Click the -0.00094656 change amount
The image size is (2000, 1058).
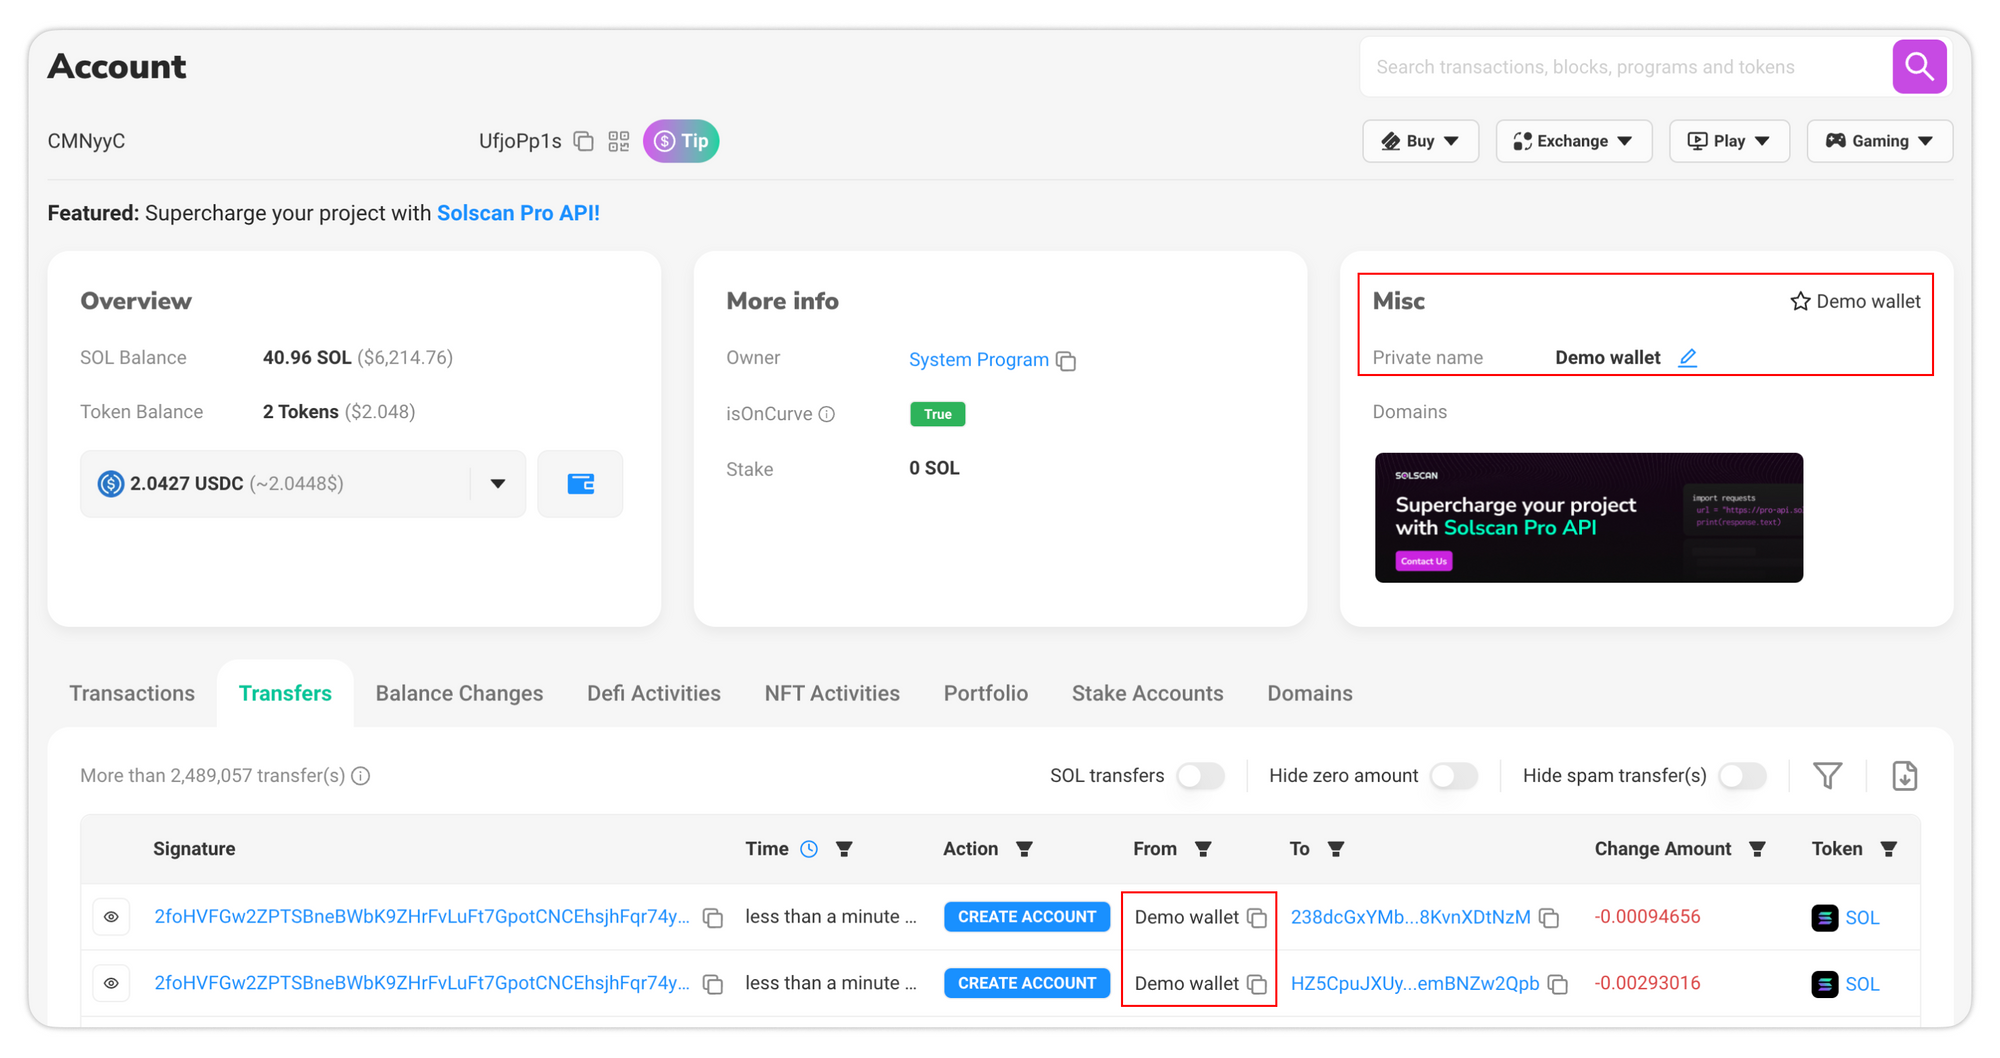[1647, 917]
